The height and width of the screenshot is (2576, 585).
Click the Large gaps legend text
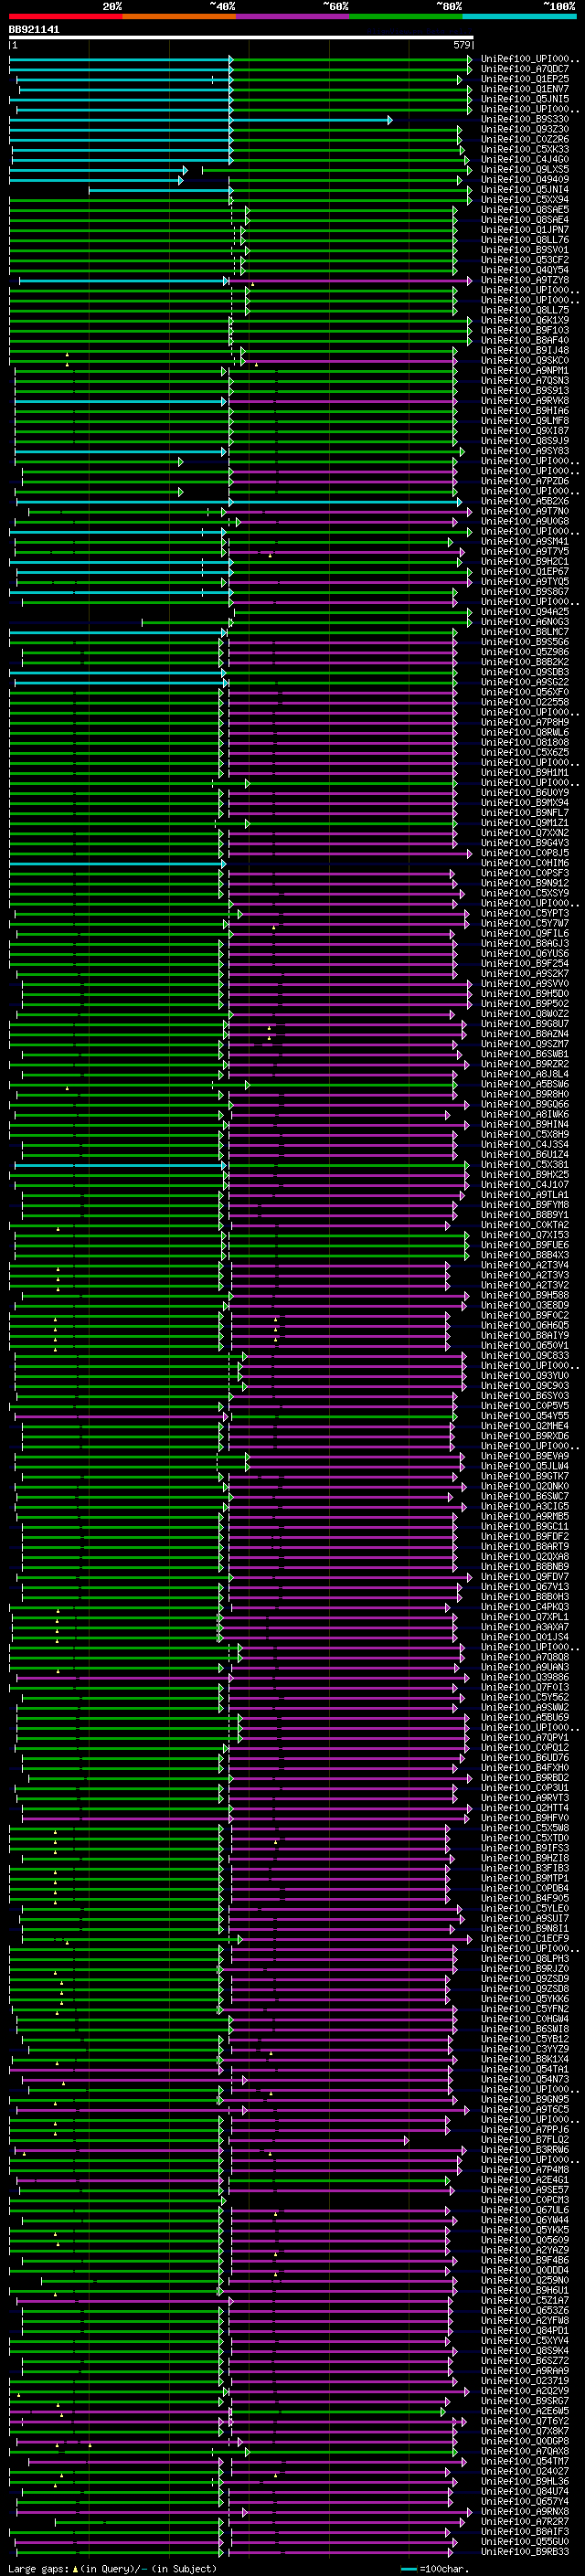click(x=112, y=2568)
